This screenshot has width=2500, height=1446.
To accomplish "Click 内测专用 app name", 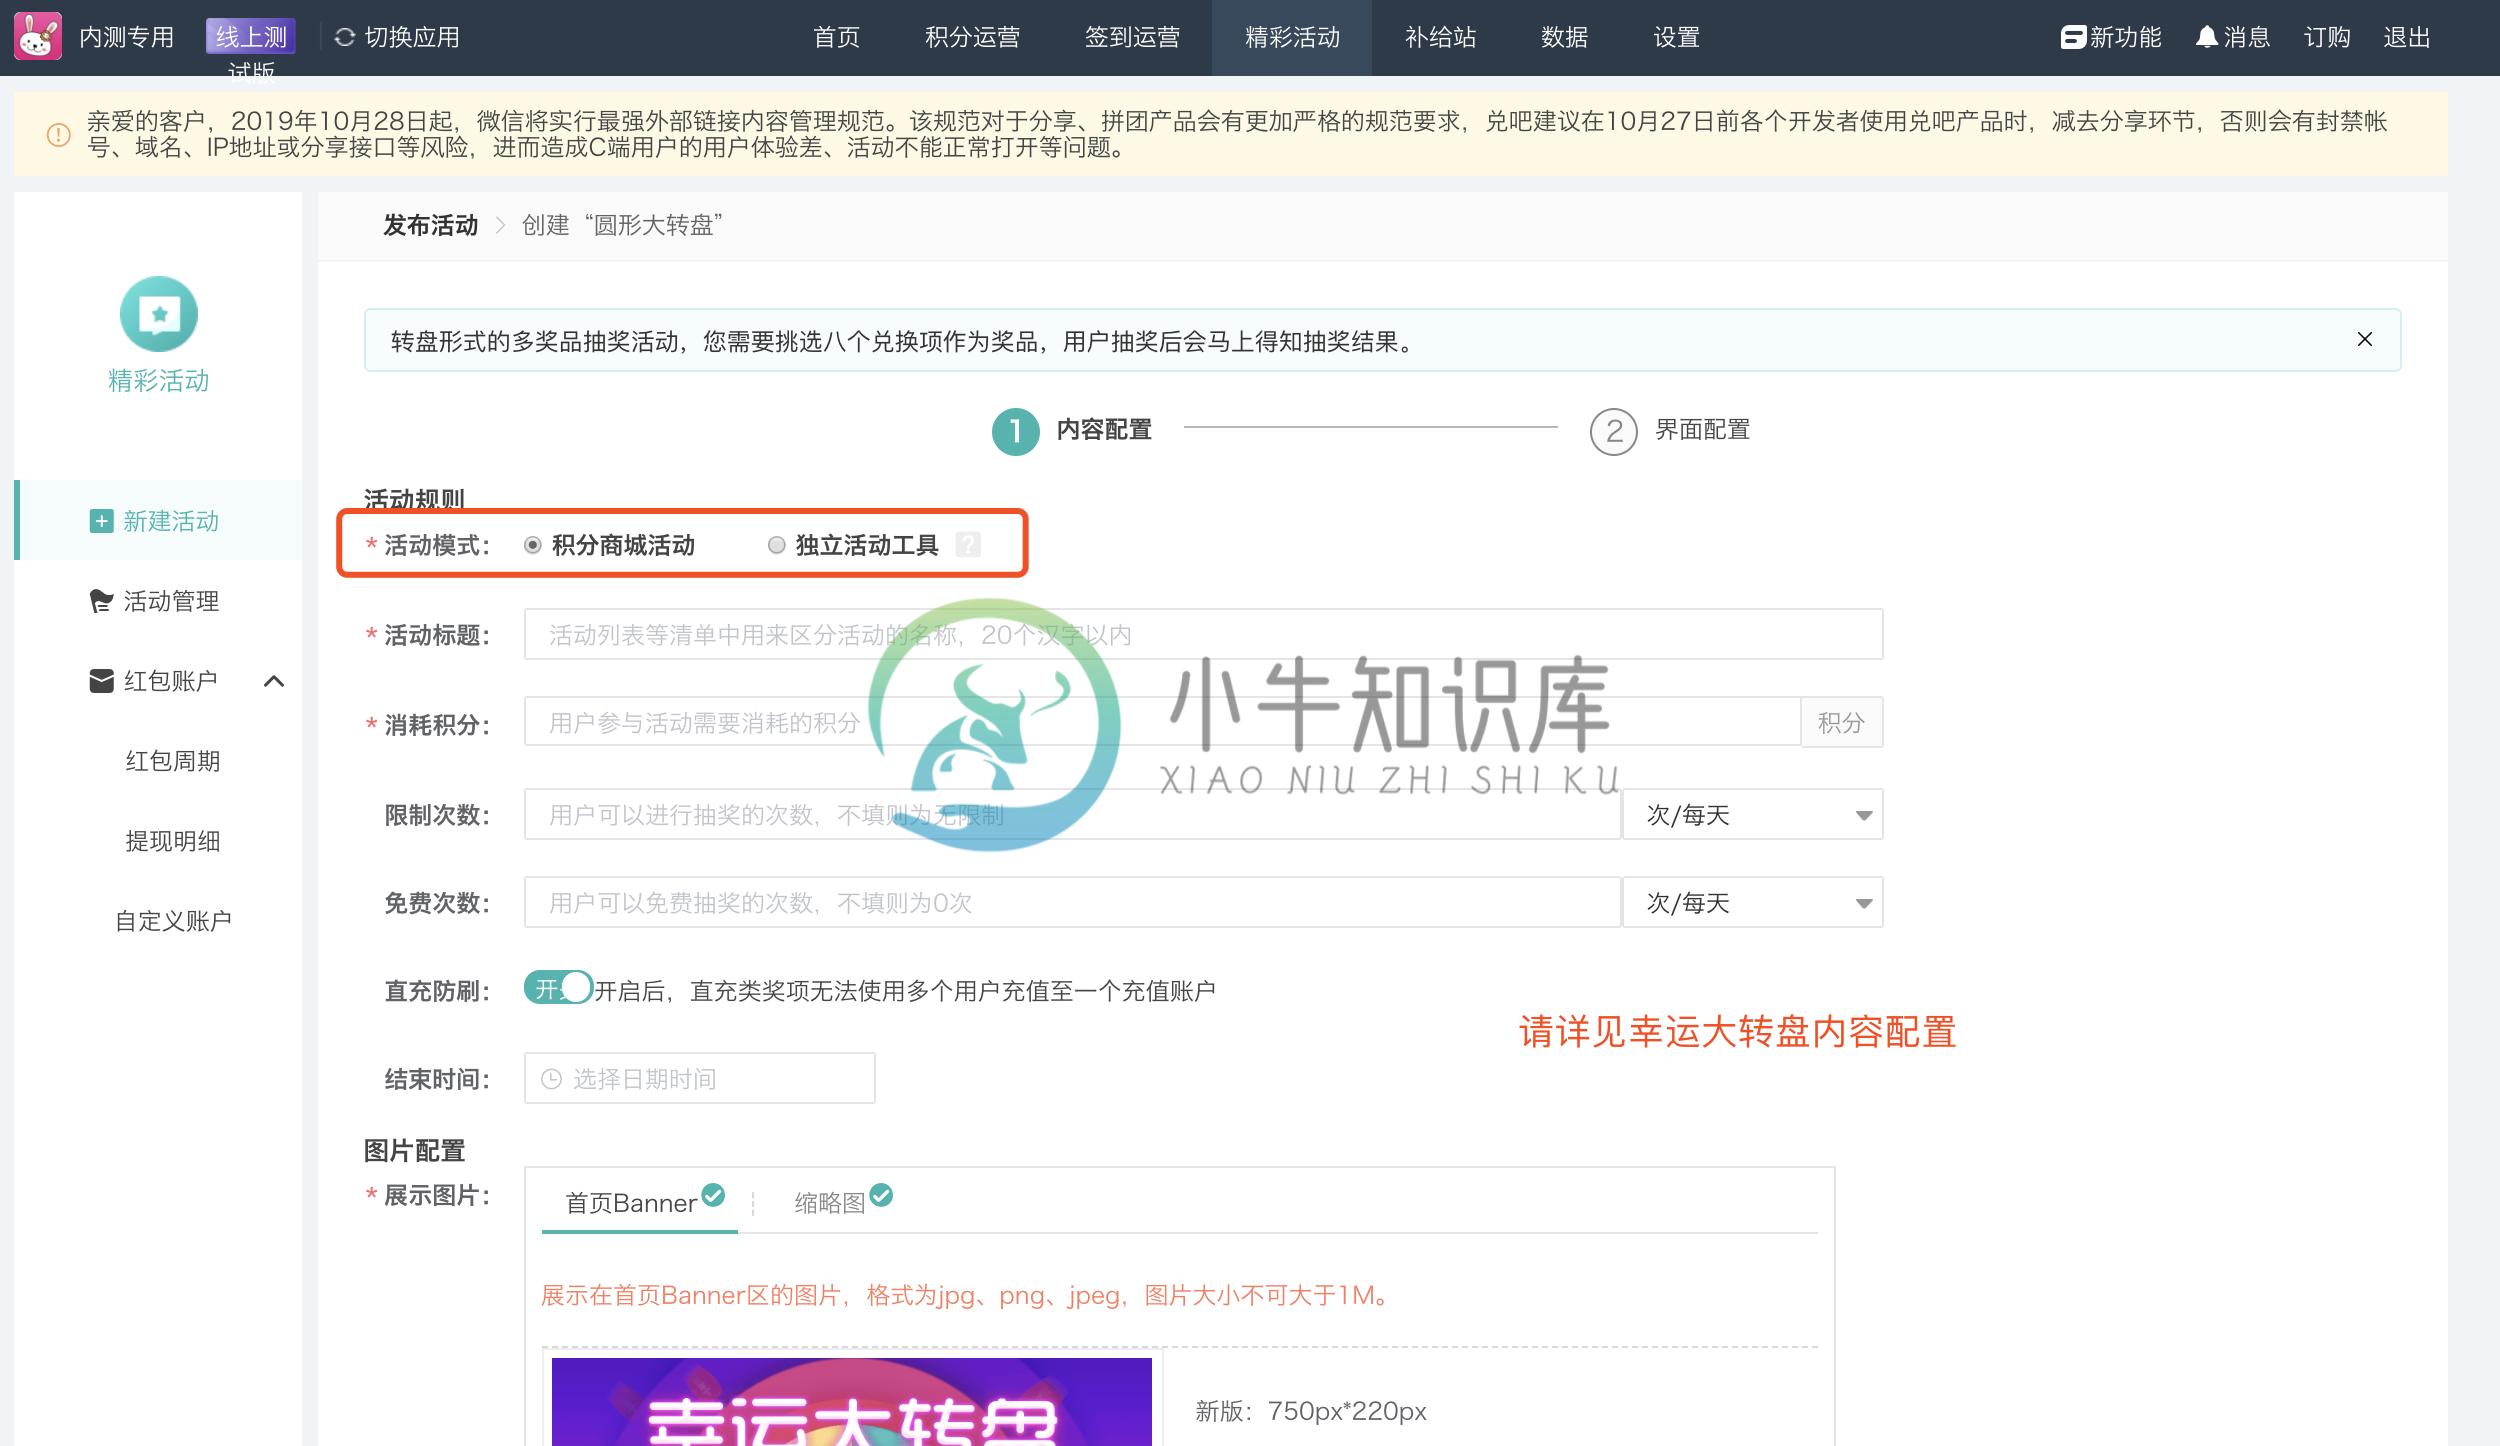I will [127, 37].
